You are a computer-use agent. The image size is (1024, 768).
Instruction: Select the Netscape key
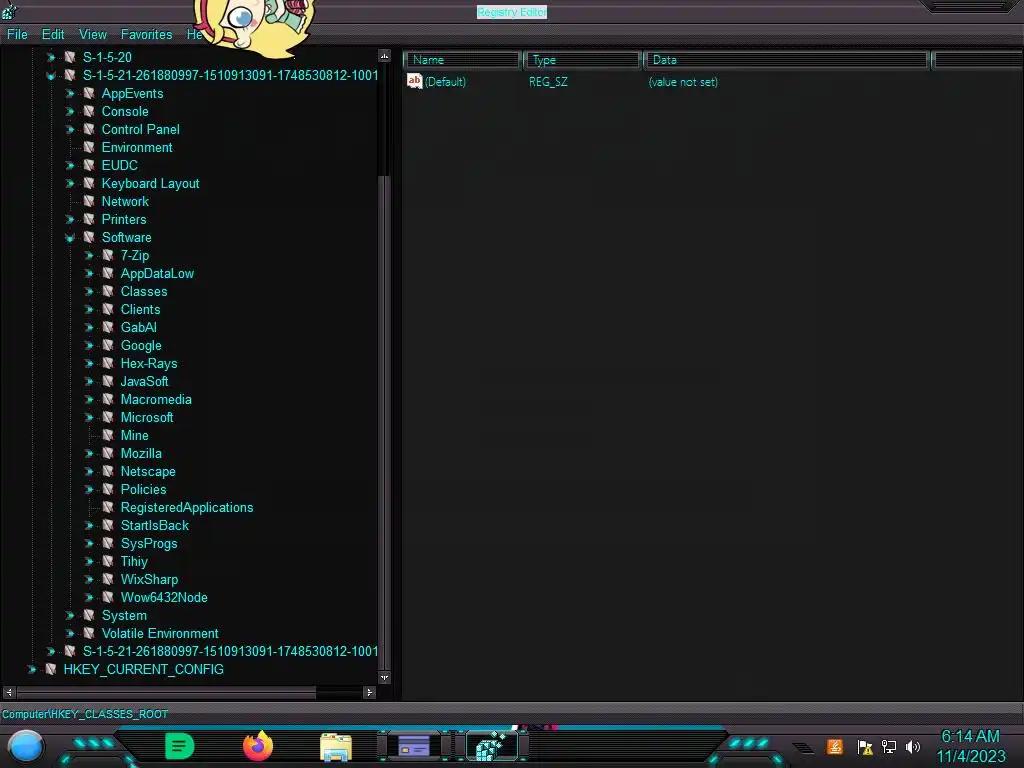click(x=148, y=472)
